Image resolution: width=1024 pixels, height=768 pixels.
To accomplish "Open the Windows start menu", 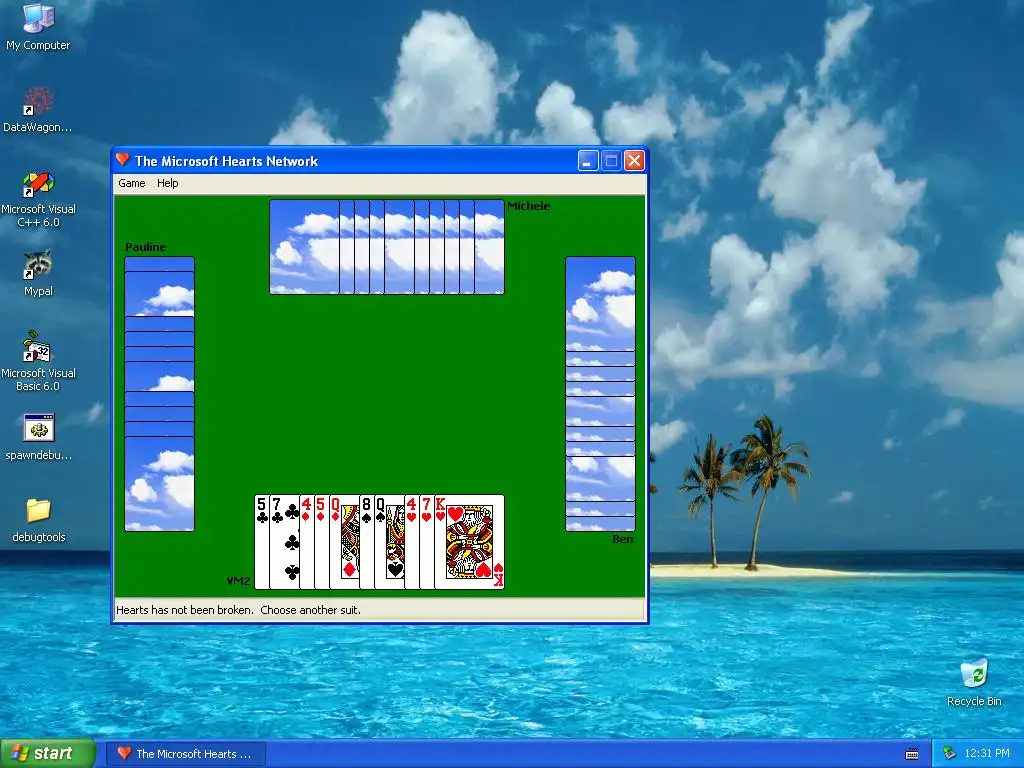I will pyautogui.click(x=48, y=753).
